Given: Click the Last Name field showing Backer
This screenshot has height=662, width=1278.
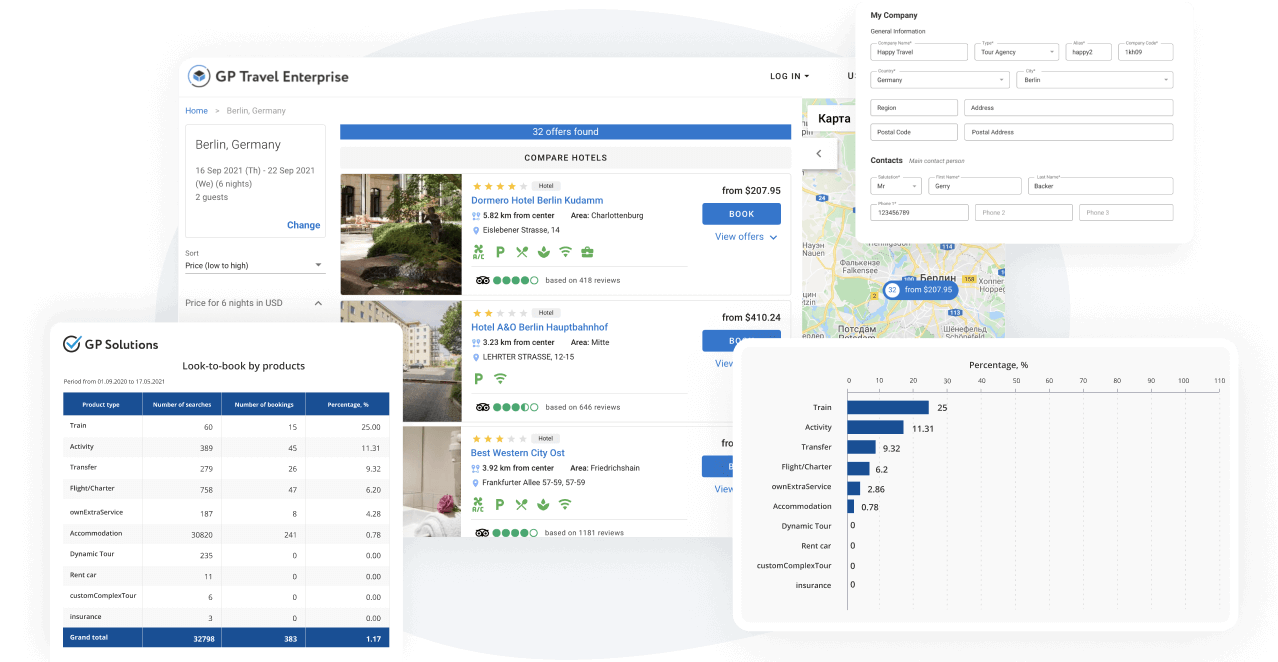Looking at the screenshot, I should [1100, 186].
